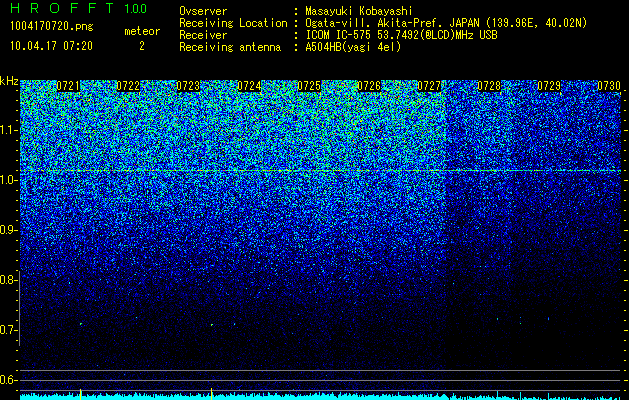Click the 0.8 kHz axis label
The height and width of the screenshot is (400, 629).
[8, 280]
